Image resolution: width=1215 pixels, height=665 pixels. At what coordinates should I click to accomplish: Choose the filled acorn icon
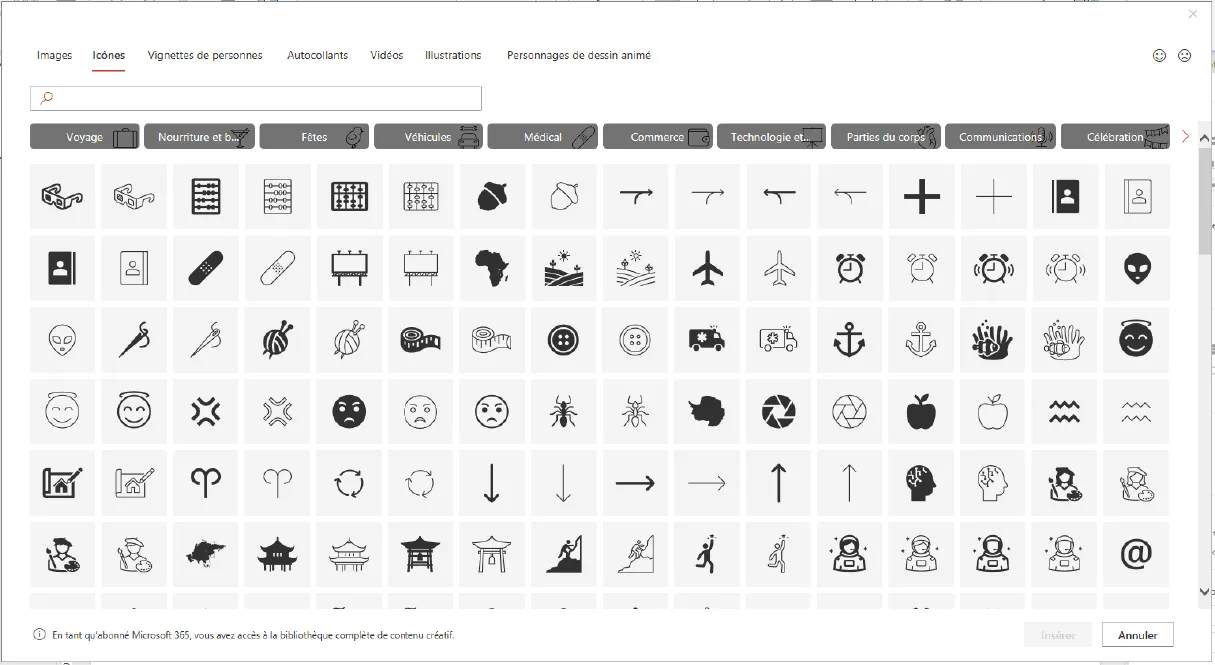pos(491,196)
